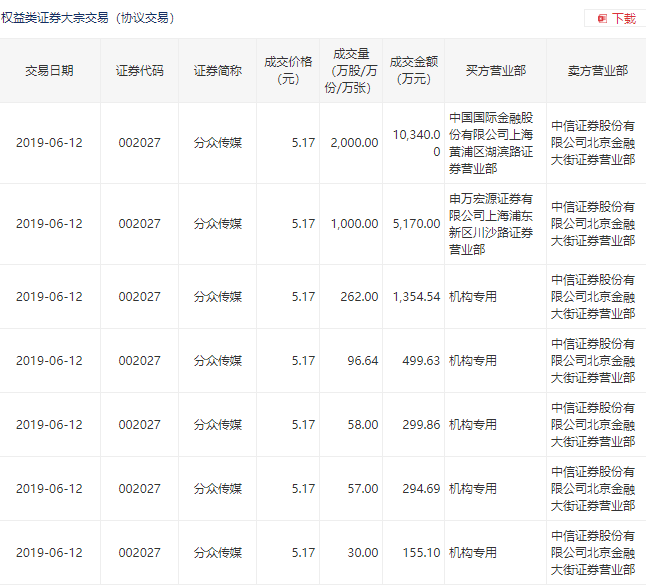
Task: Click 分众传媒 in the 10,340.00 row
Action: click(218, 143)
